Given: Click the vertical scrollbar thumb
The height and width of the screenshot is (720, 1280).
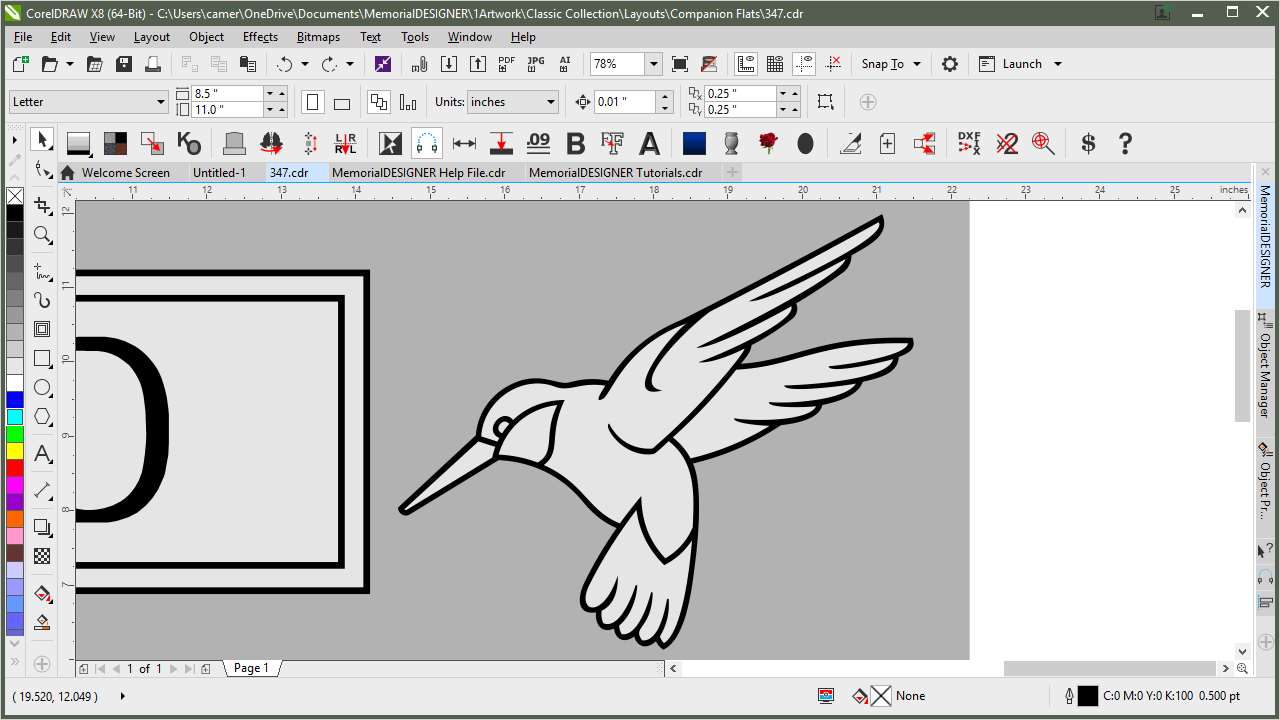Looking at the screenshot, I should point(1242,365).
